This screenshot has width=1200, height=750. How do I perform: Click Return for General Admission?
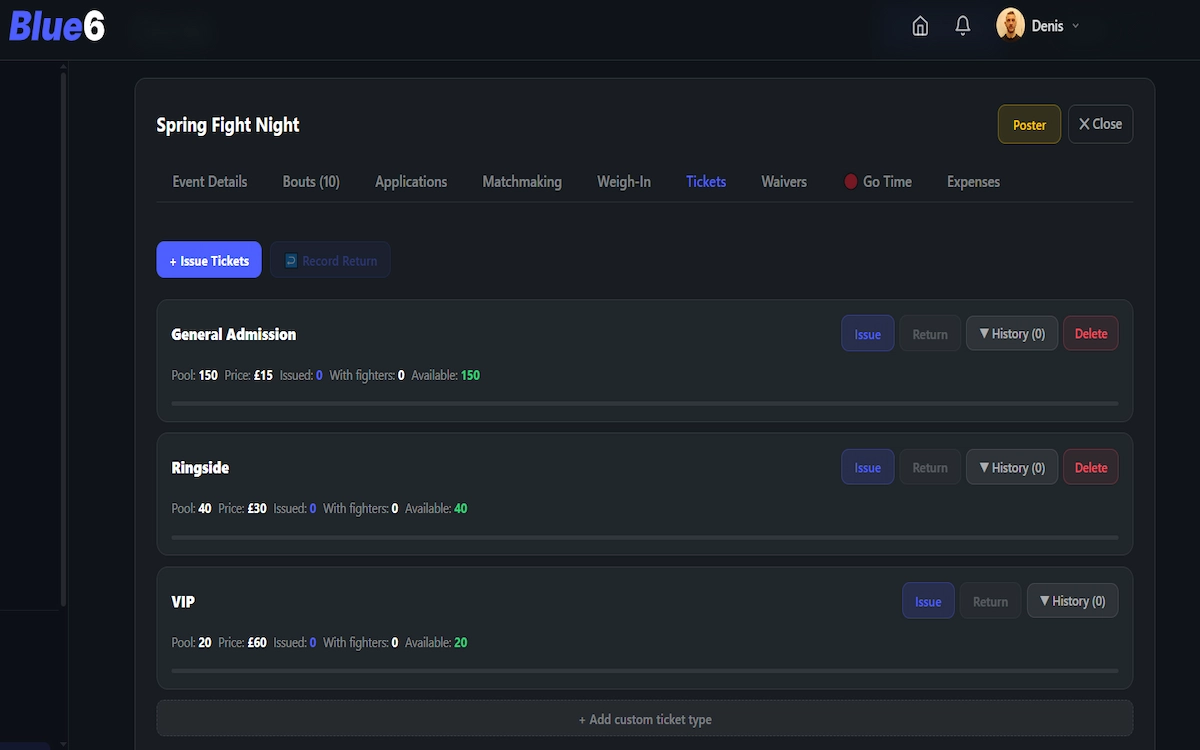coord(930,334)
